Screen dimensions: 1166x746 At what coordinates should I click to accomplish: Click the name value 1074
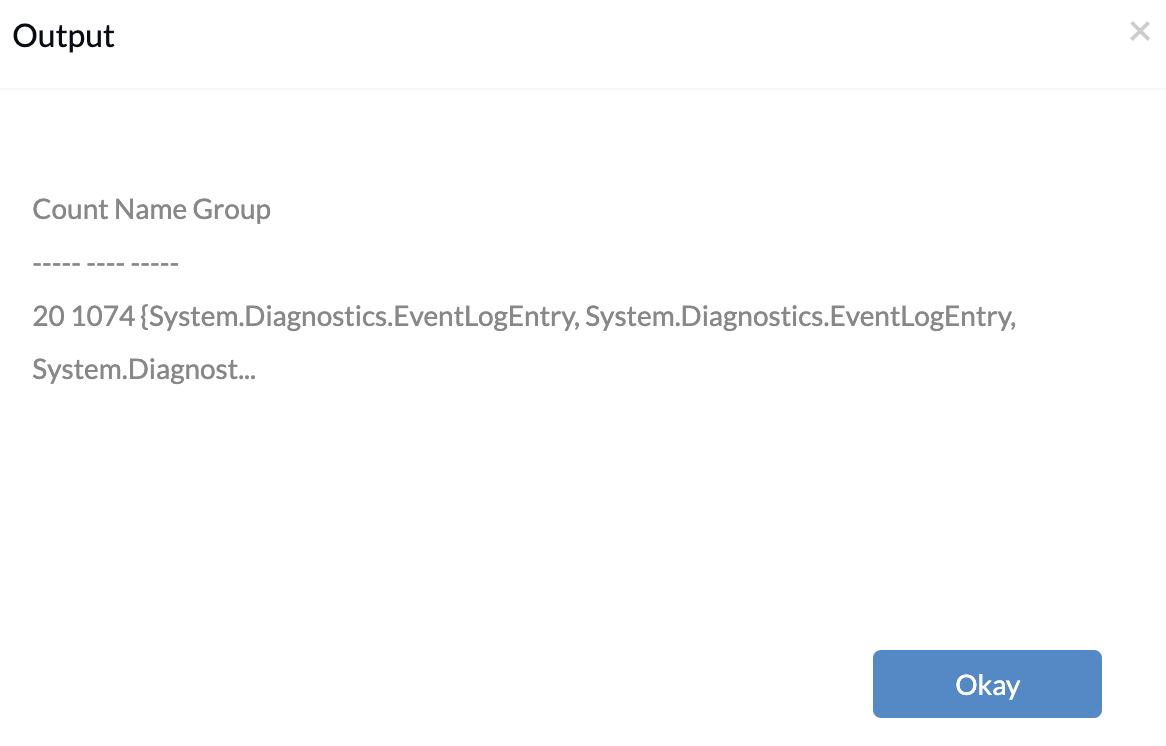click(x=103, y=316)
